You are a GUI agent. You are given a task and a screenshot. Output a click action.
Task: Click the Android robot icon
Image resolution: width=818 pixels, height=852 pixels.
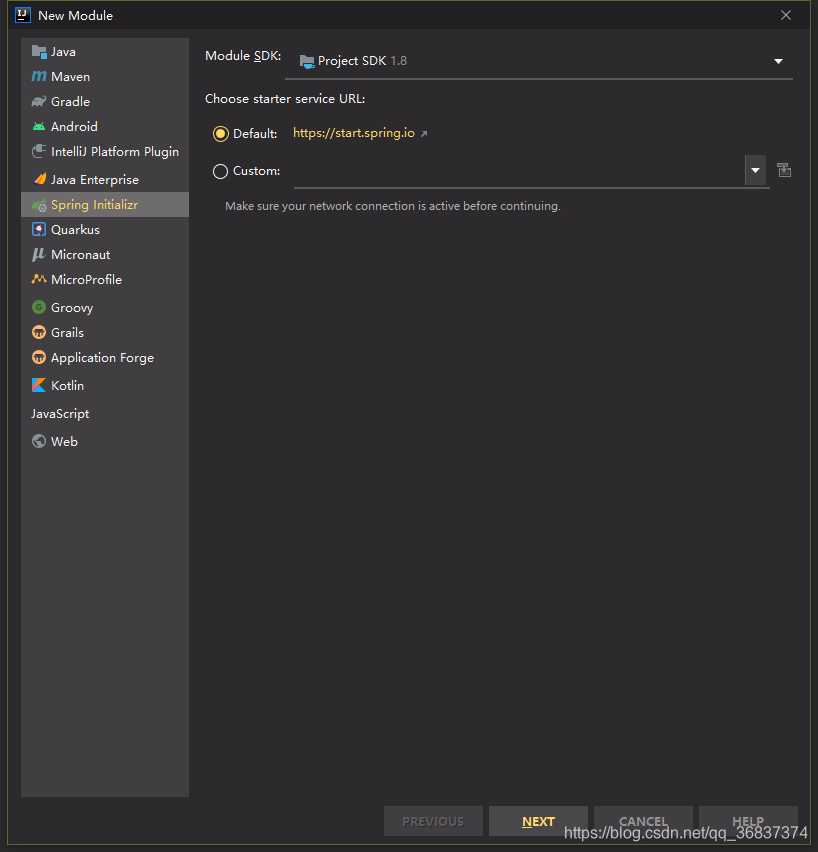(x=39, y=127)
